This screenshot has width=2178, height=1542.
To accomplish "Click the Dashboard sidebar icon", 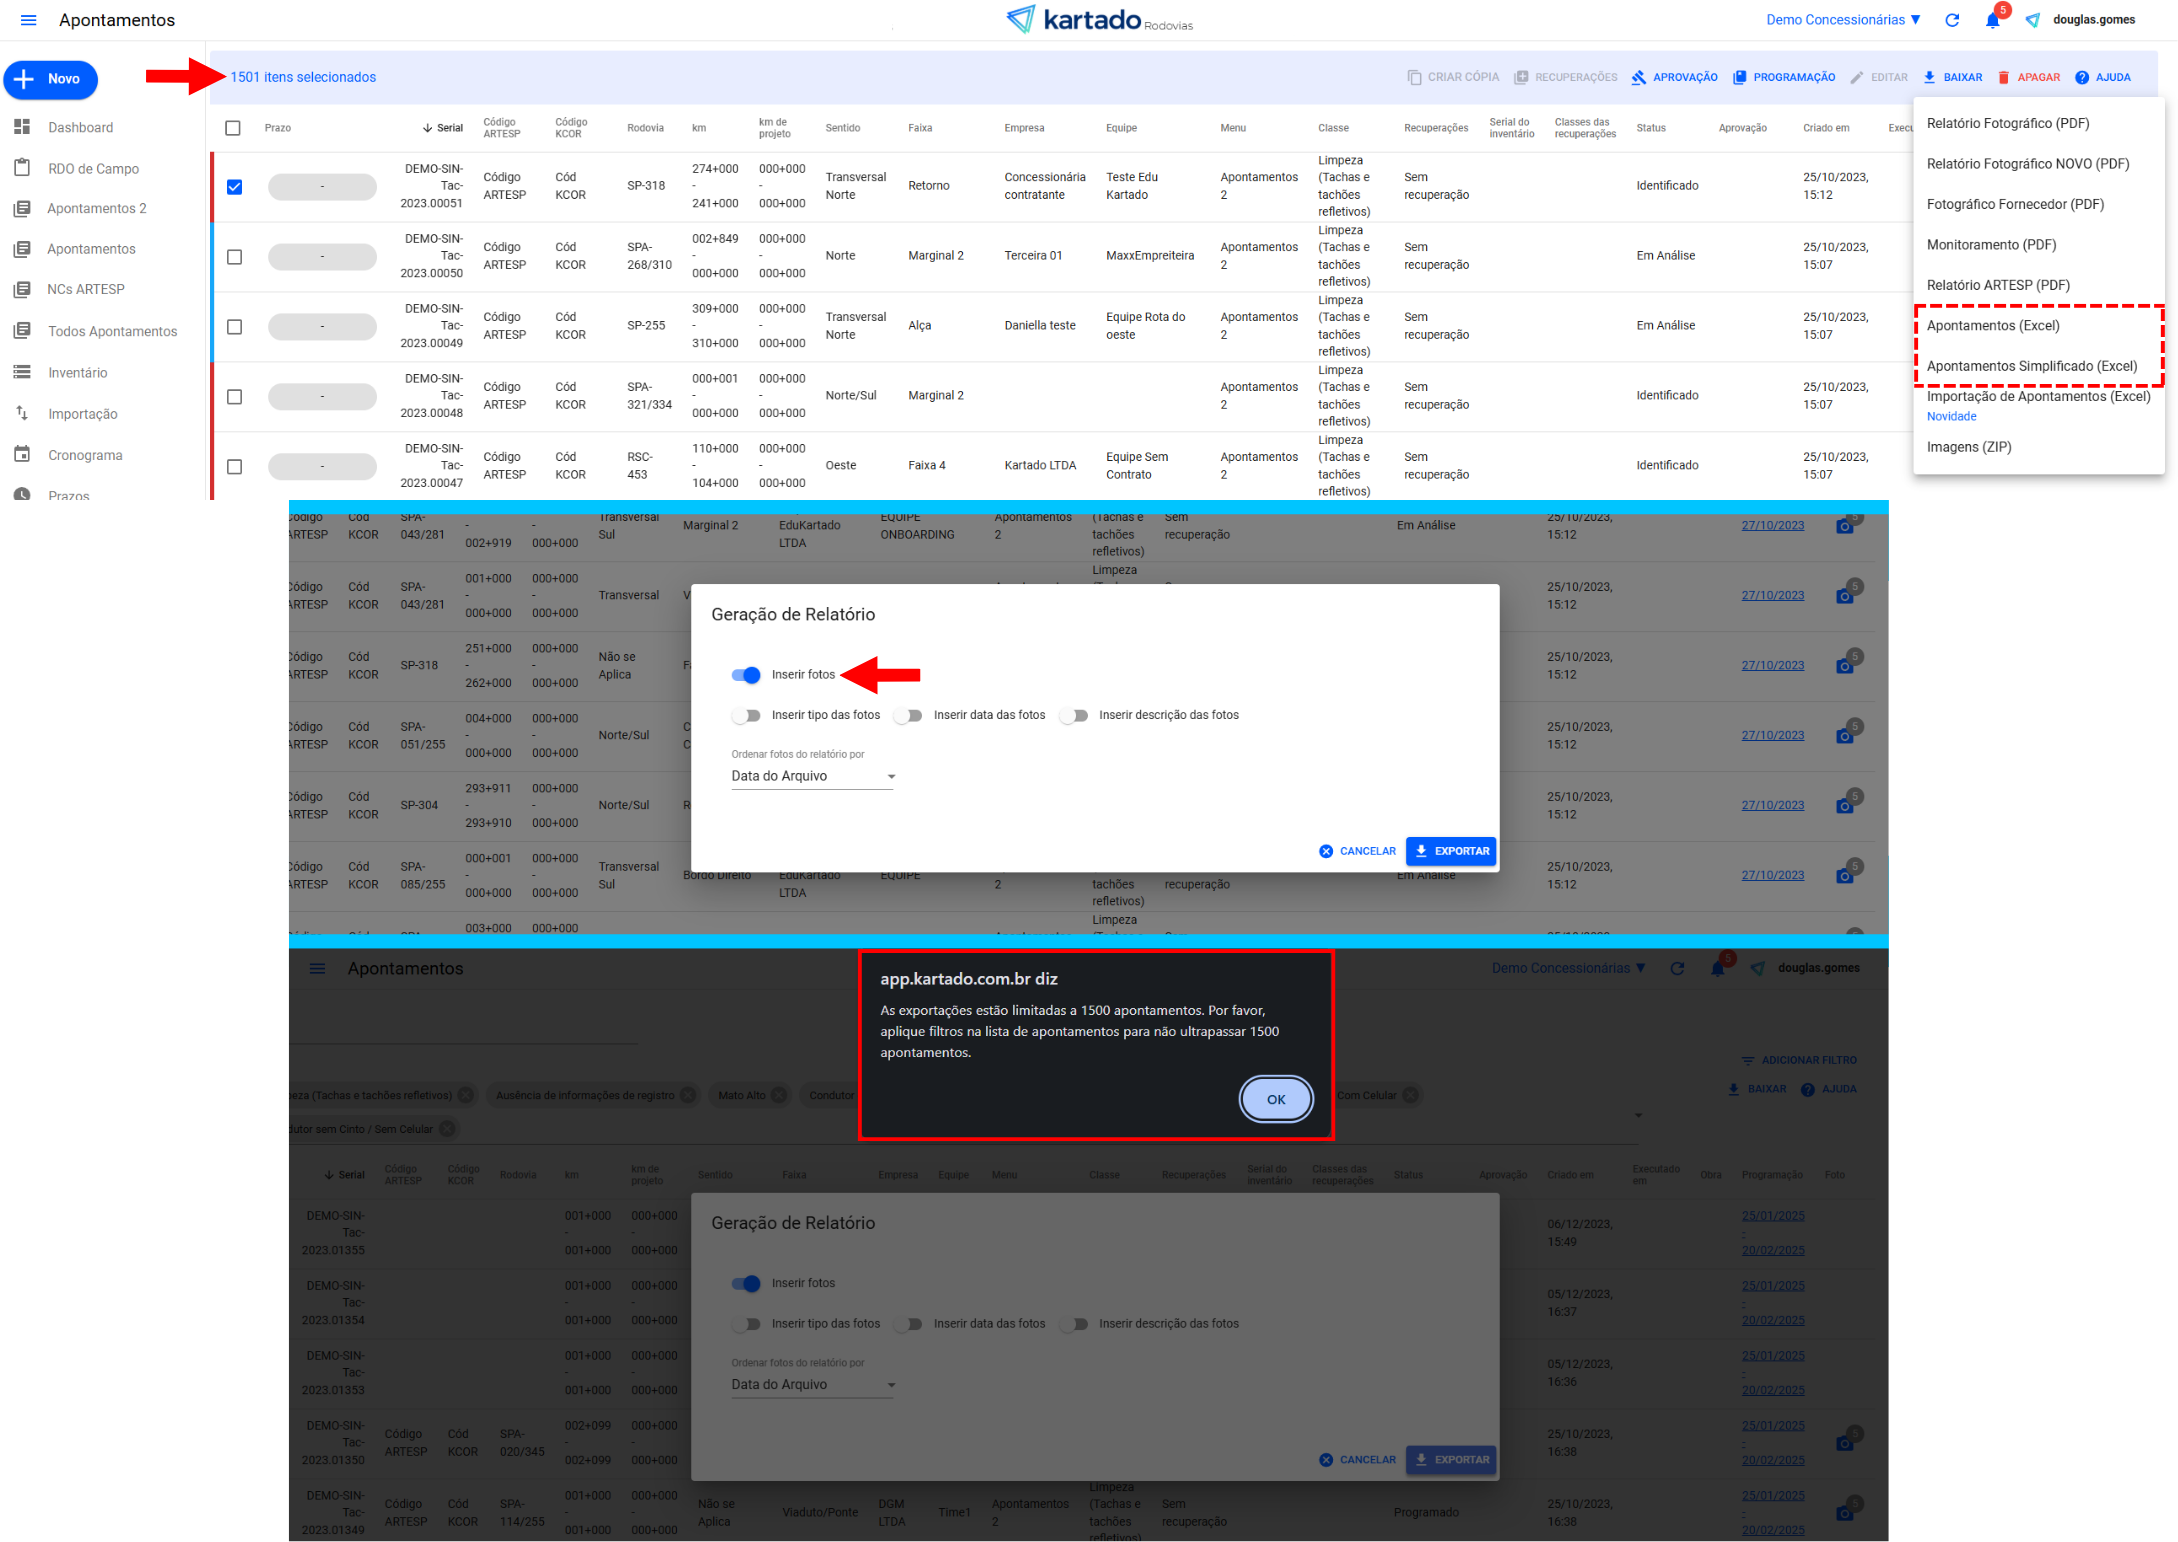I will 22,127.
